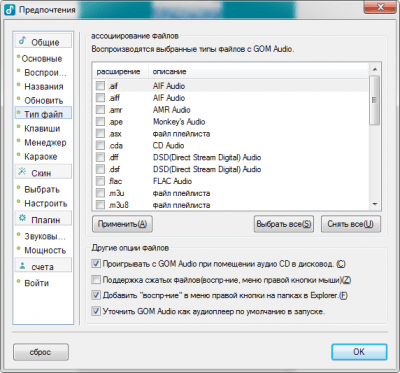This screenshot has width=400, height=373.
Task: Uncheck GOM Audio default player at startup
Action: tap(96, 311)
